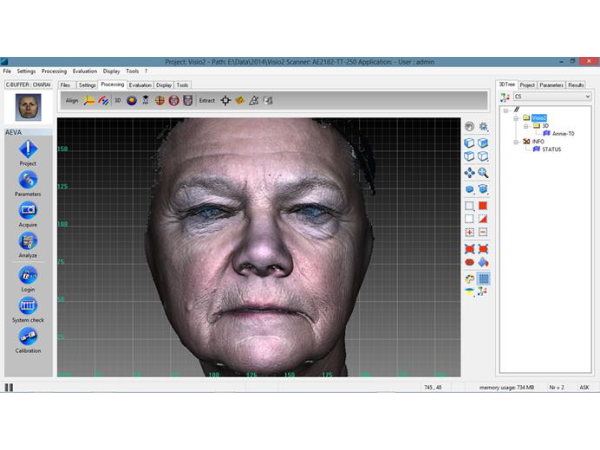Screen dimensions: 600x450
Task: Open the color palette icon
Action: coord(470,279)
